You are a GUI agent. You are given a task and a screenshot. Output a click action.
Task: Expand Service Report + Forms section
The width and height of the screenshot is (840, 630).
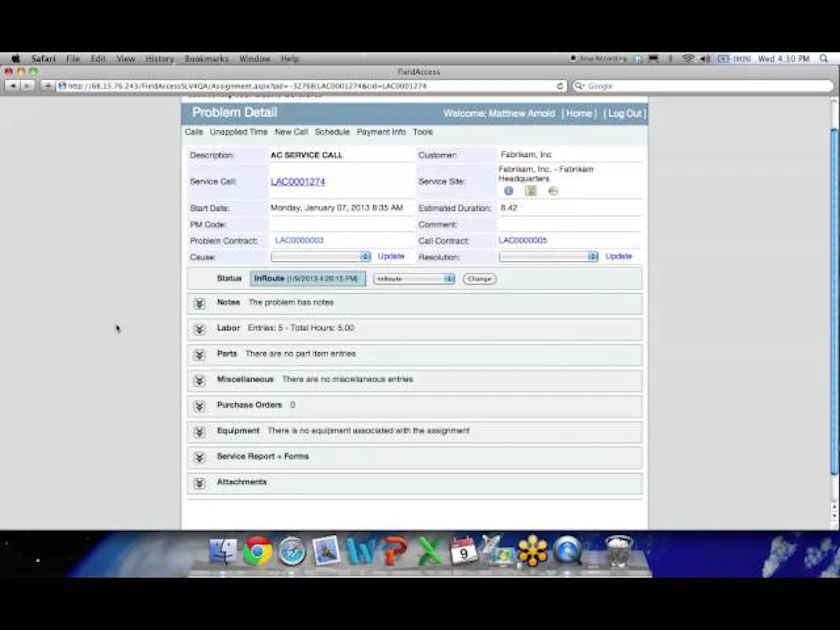[199, 458]
